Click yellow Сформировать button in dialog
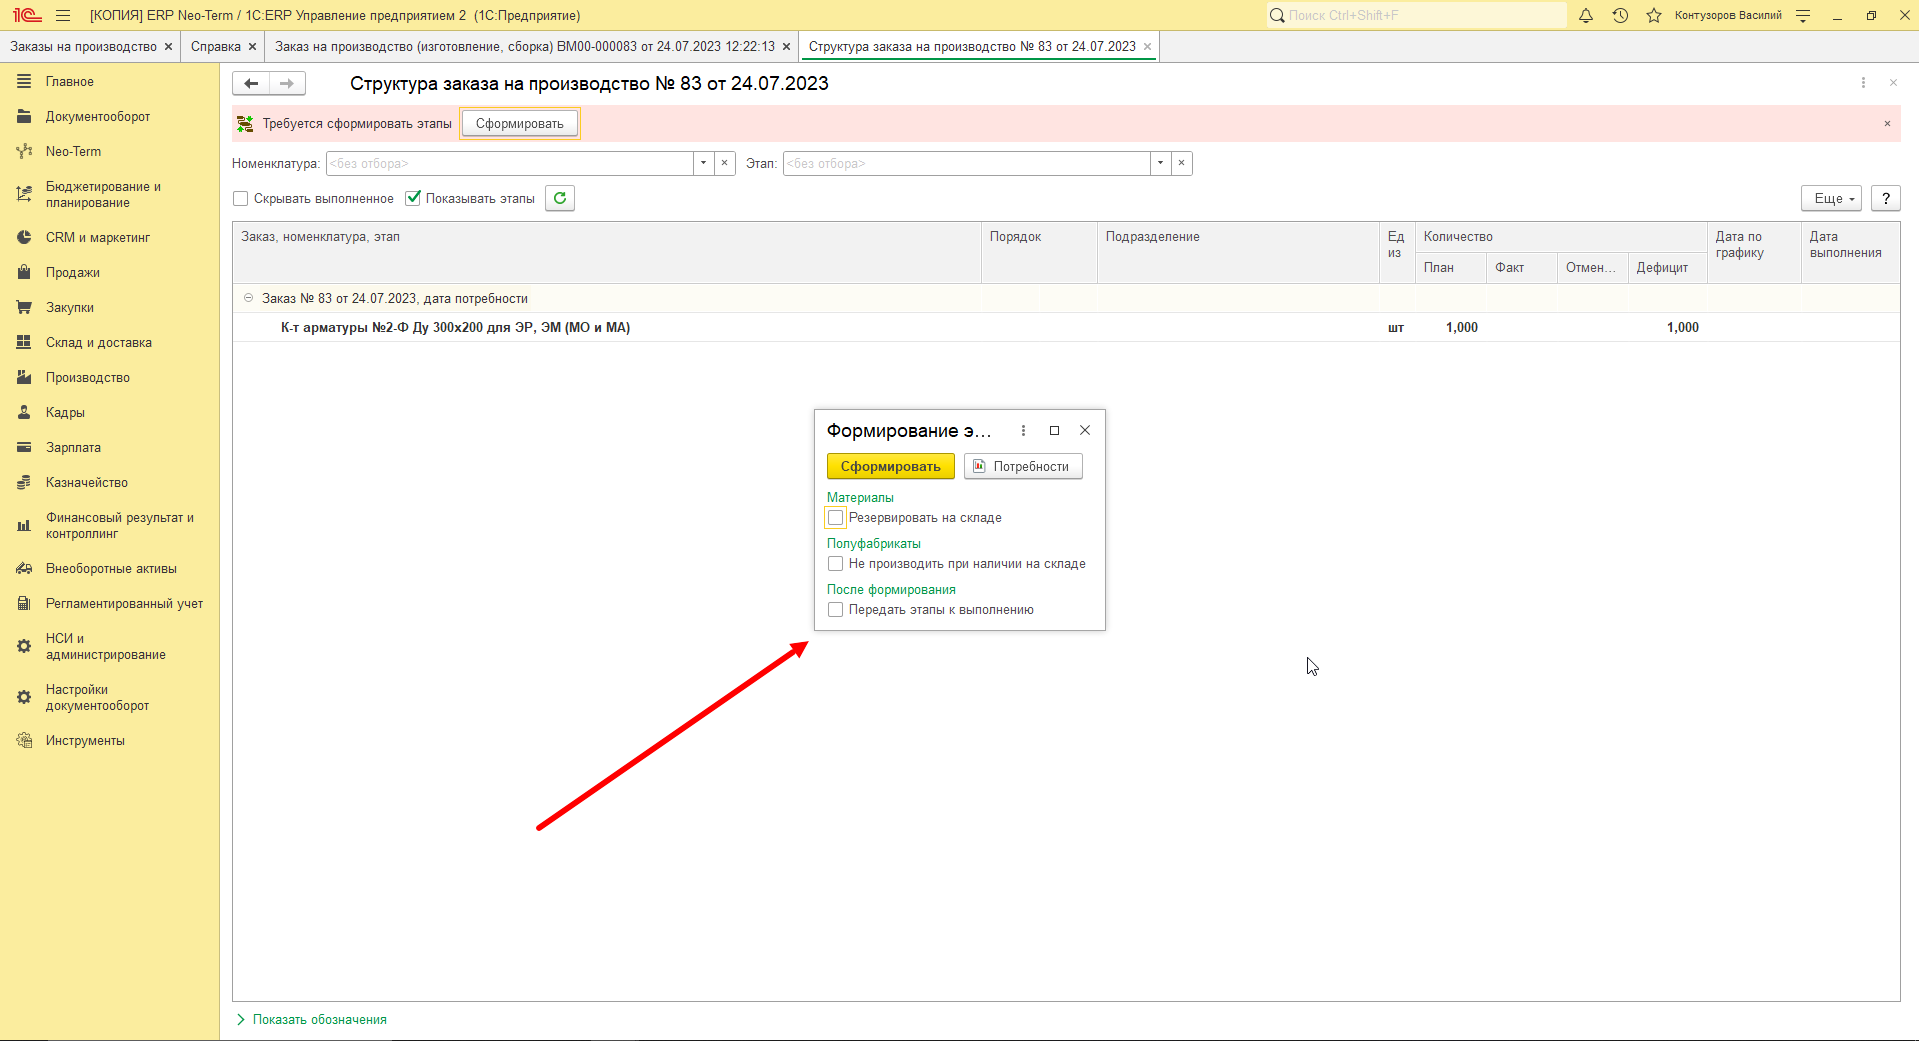1919x1041 pixels. point(891,467)
